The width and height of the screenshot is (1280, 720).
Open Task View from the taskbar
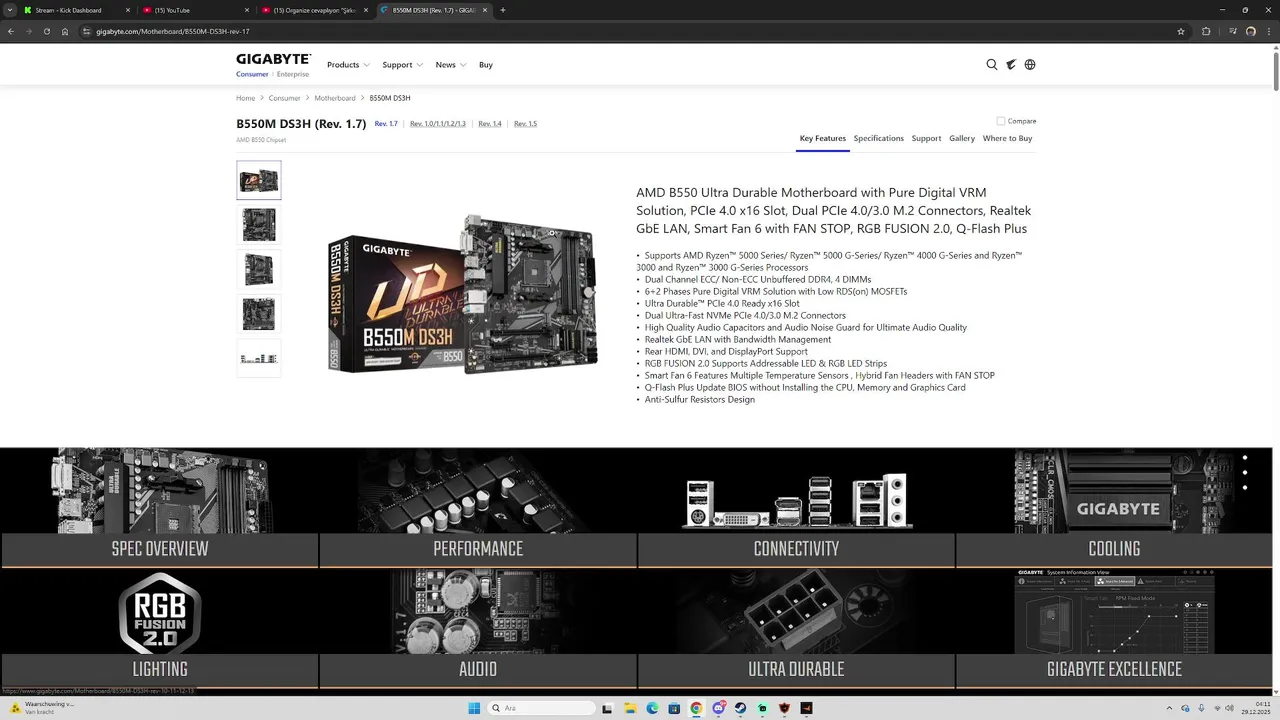607,708
